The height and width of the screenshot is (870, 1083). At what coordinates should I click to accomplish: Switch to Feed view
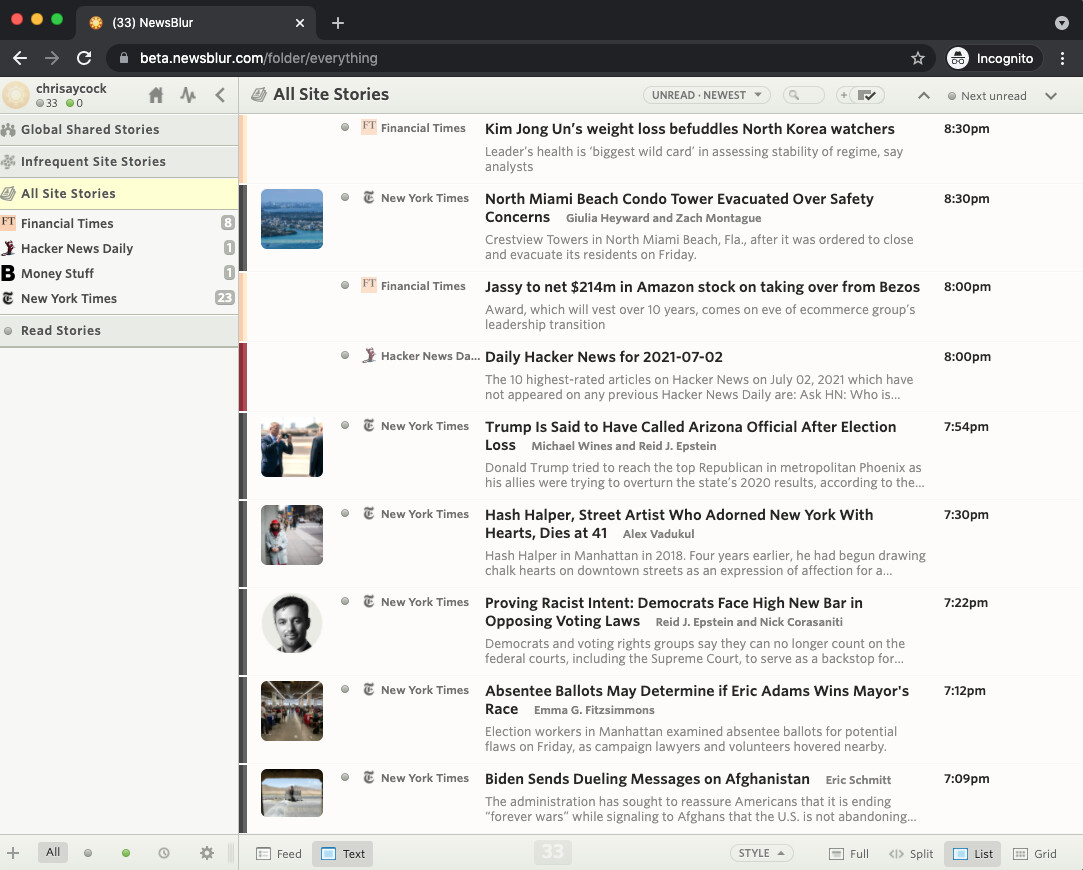tap(279, 854)
